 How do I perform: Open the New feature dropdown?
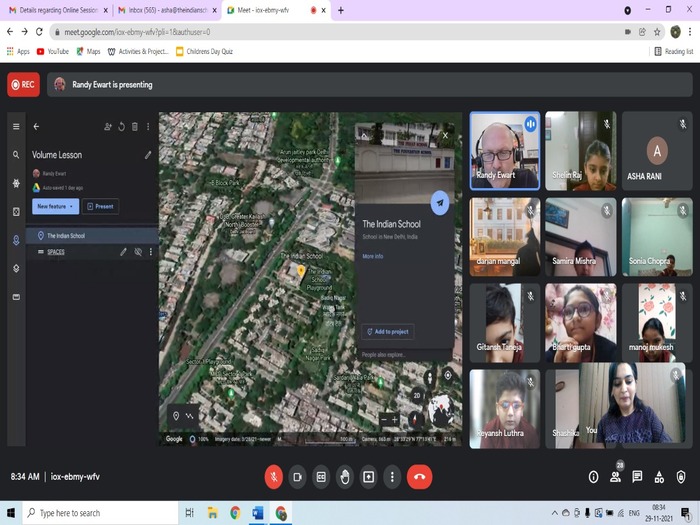click(55, 206)
